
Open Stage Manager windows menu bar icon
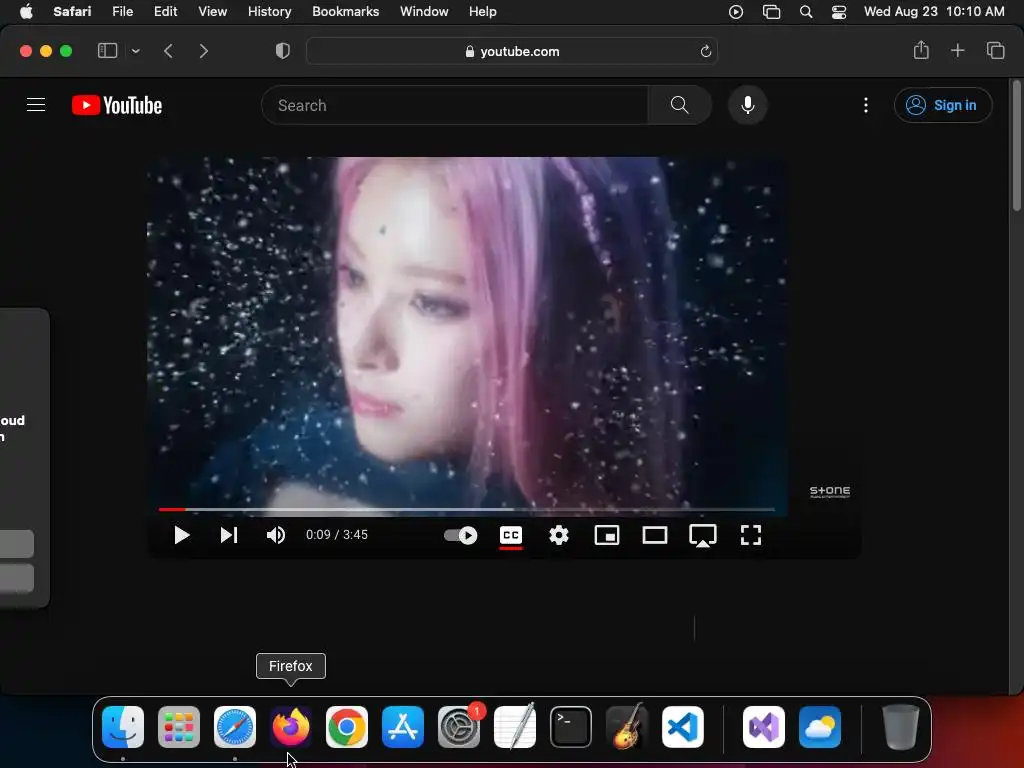pos(771,12)
